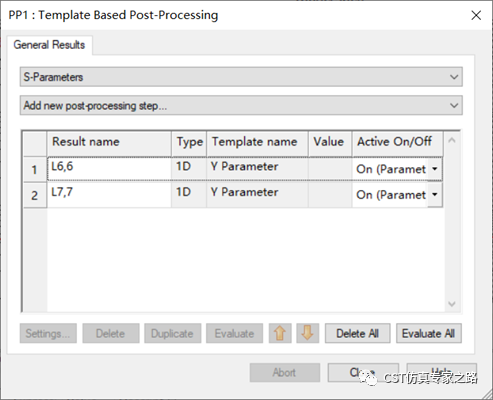Click the Result name column header
Screen dimensions: 493x400
pos(109,144)
